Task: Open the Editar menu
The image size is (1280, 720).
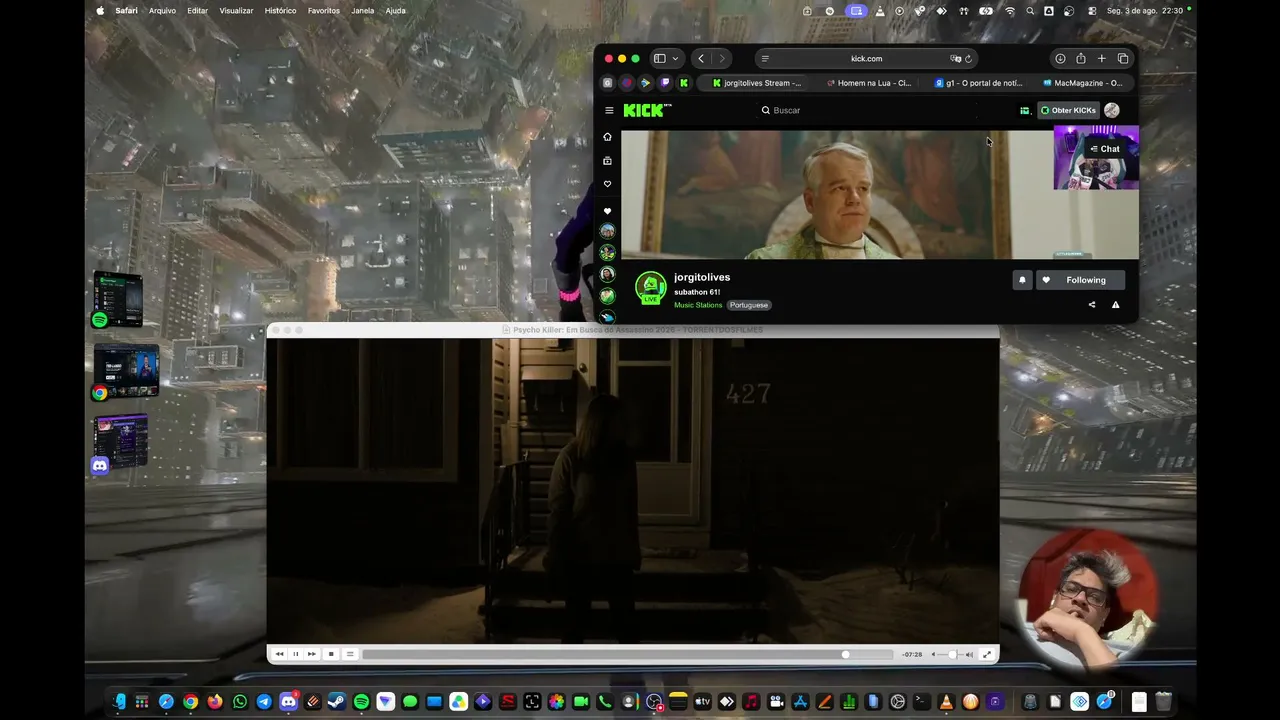Action: pyautogui.click(x=198, y=11)
